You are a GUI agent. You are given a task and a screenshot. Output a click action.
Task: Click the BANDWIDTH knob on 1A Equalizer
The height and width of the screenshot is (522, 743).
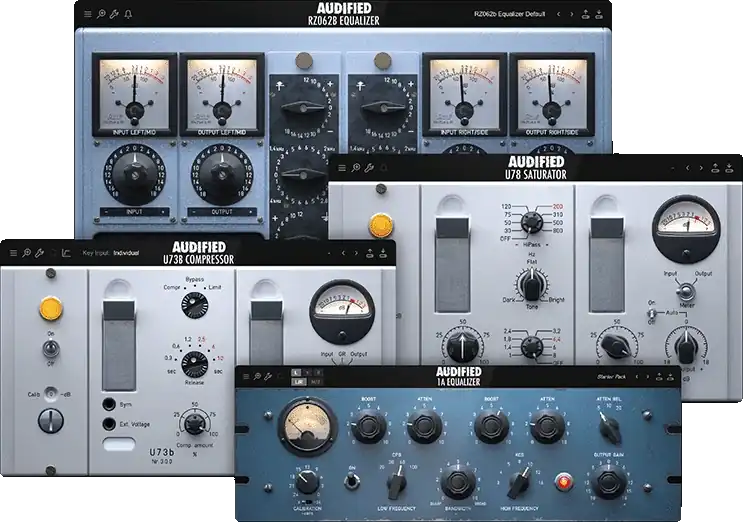458,481
